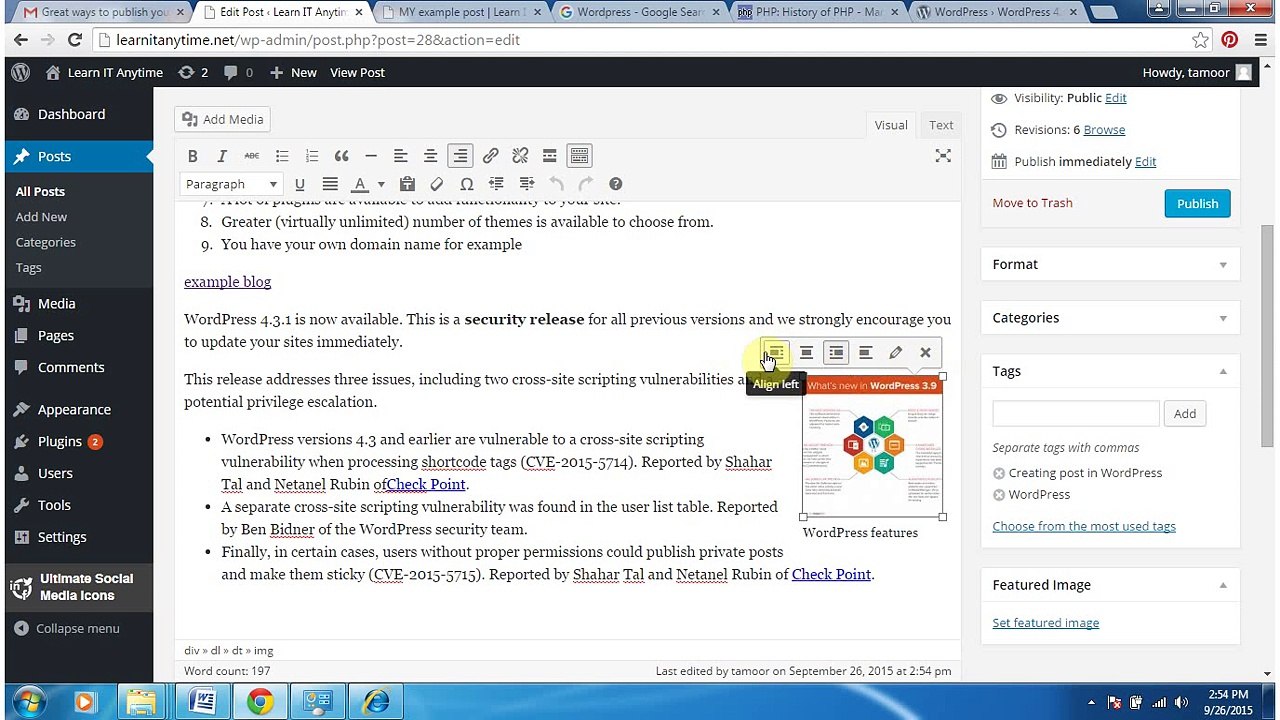Switch to the Text editor tab
This screenshot has height=720, width=1280.
(x=941, y=125)
